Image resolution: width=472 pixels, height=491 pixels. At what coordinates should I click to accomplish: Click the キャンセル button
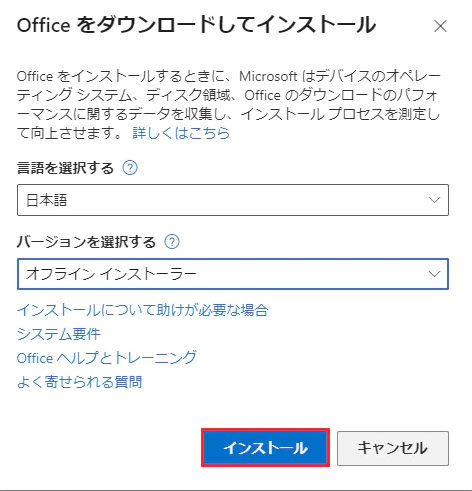click(393, 448)
